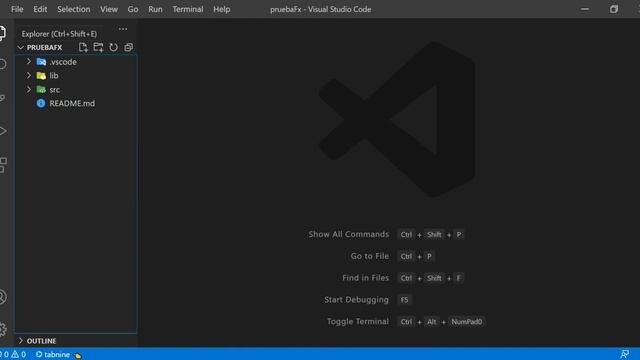Open the Edit menu
This screenshot has width=640, height=360.
40,9
